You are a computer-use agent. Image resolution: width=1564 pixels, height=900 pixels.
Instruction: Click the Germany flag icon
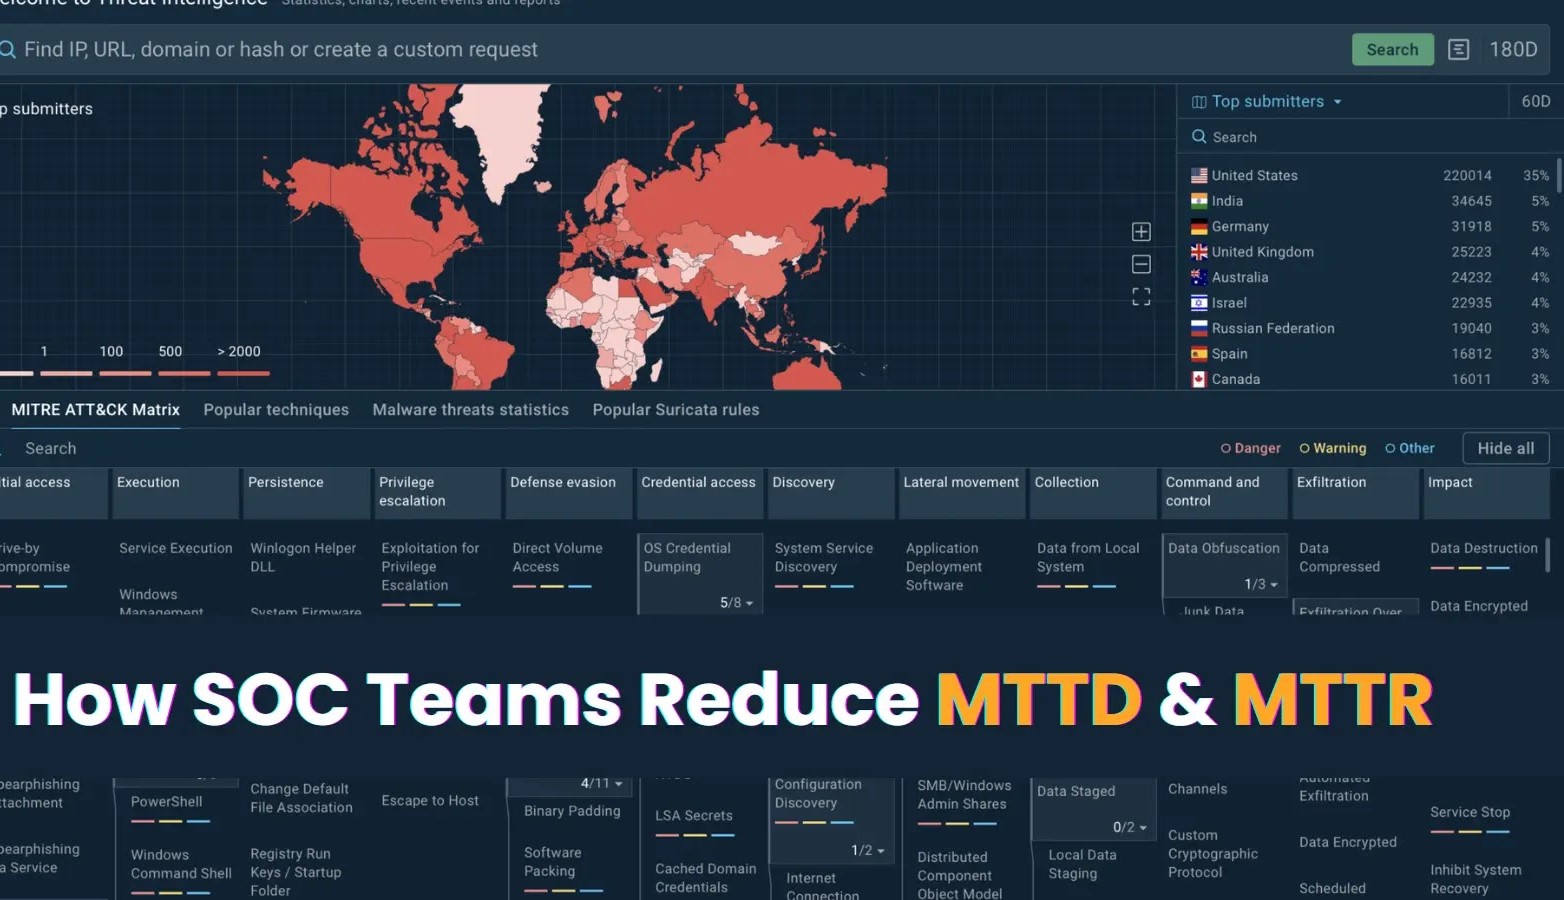point(1199,226)
